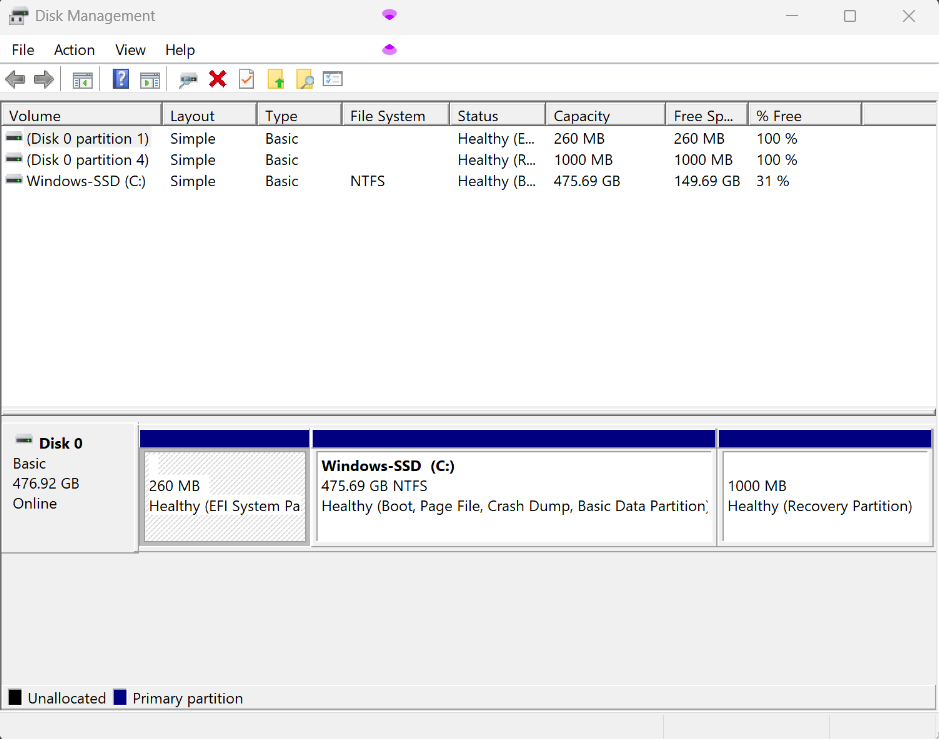Screen dimensions: 939x739
Task: Click the checklist settings toolbar icon
Action: tap(333, 80)
